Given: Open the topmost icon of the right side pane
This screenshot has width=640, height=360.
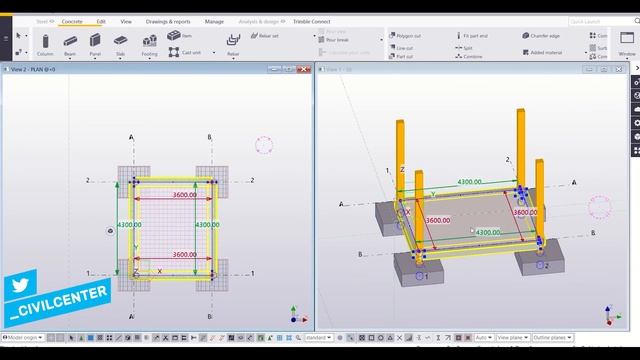Looking at the screenshot, I should tap(636, 82).
